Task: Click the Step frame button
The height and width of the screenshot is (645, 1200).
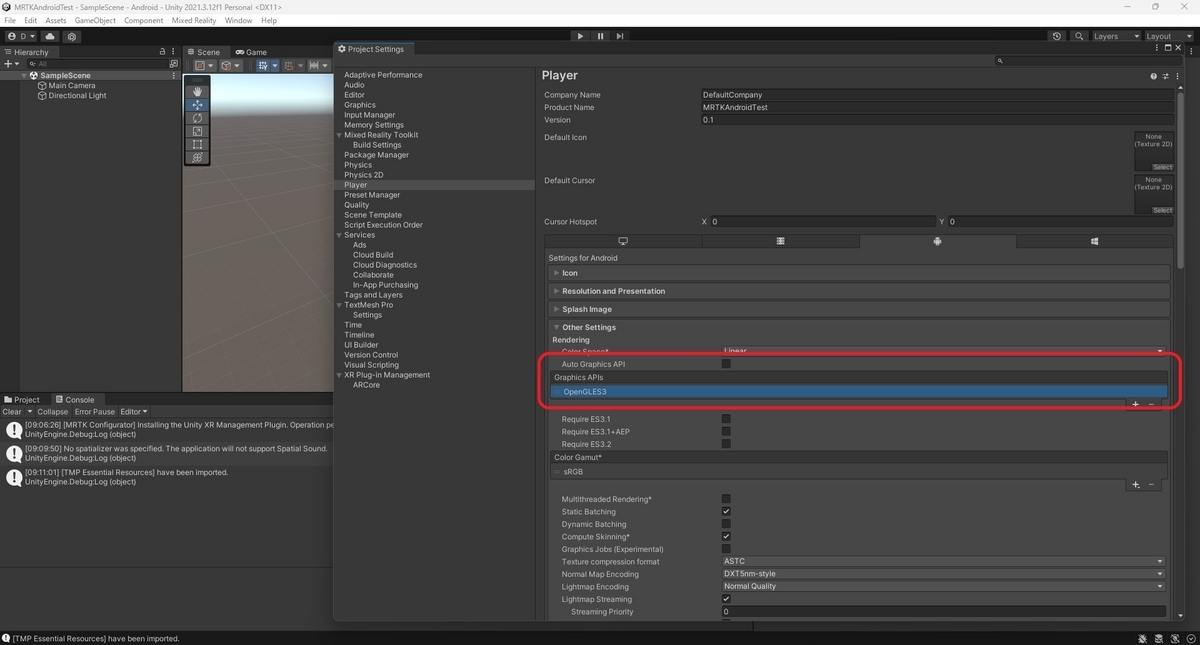Action: tap(620, 36)
